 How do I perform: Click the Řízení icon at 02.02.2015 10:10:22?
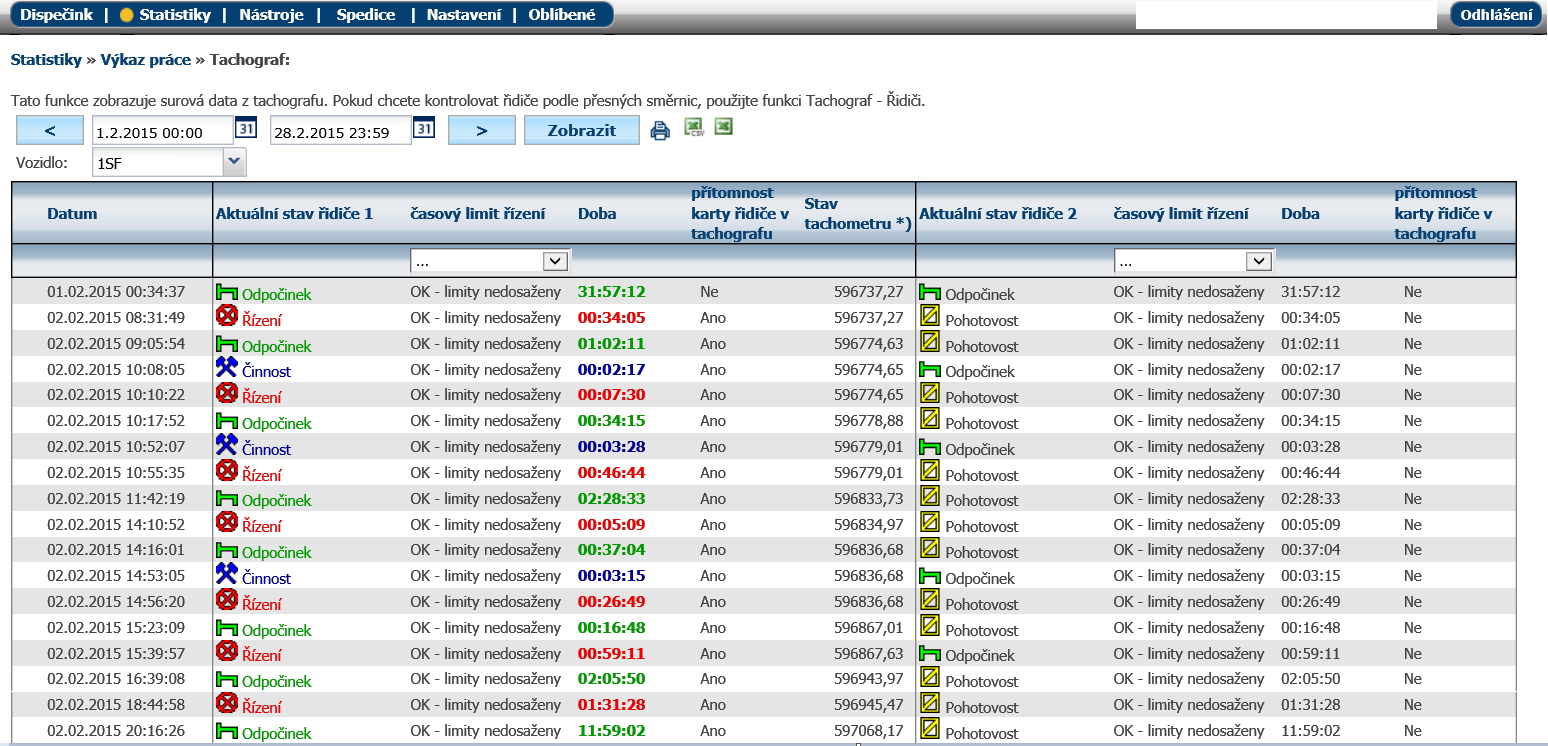pos(227,393)
